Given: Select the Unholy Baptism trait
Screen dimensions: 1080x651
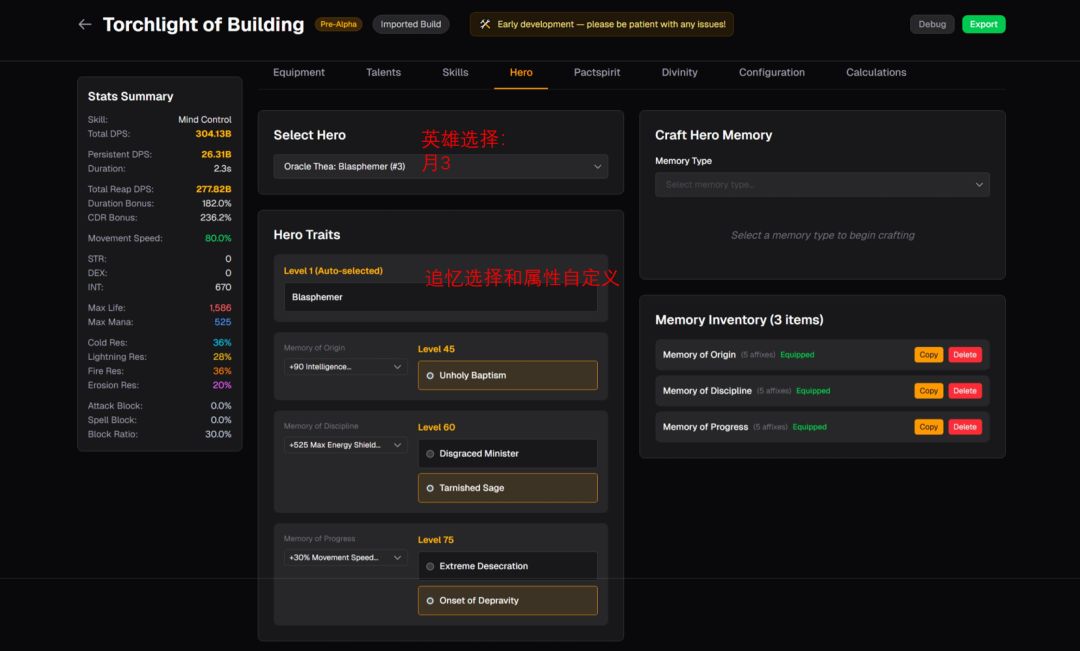Looking at the screenshot, I should pos(508,375).
